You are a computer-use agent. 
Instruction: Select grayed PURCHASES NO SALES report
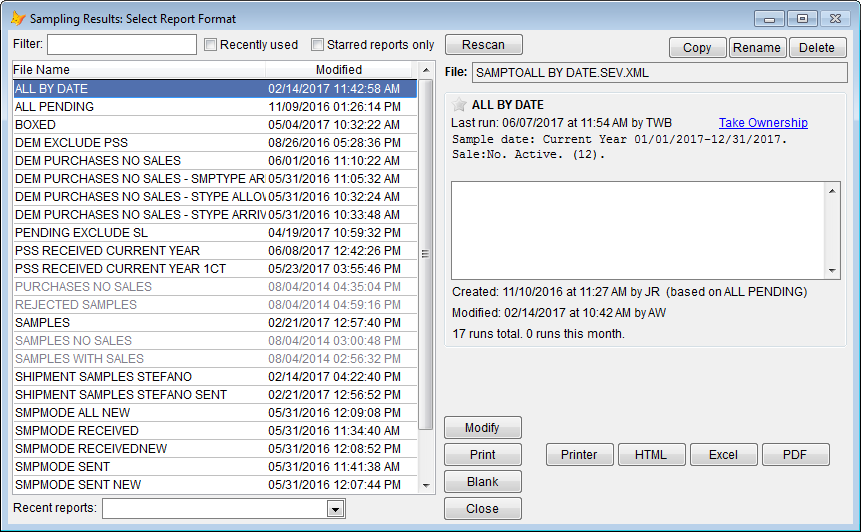[215, 287]
